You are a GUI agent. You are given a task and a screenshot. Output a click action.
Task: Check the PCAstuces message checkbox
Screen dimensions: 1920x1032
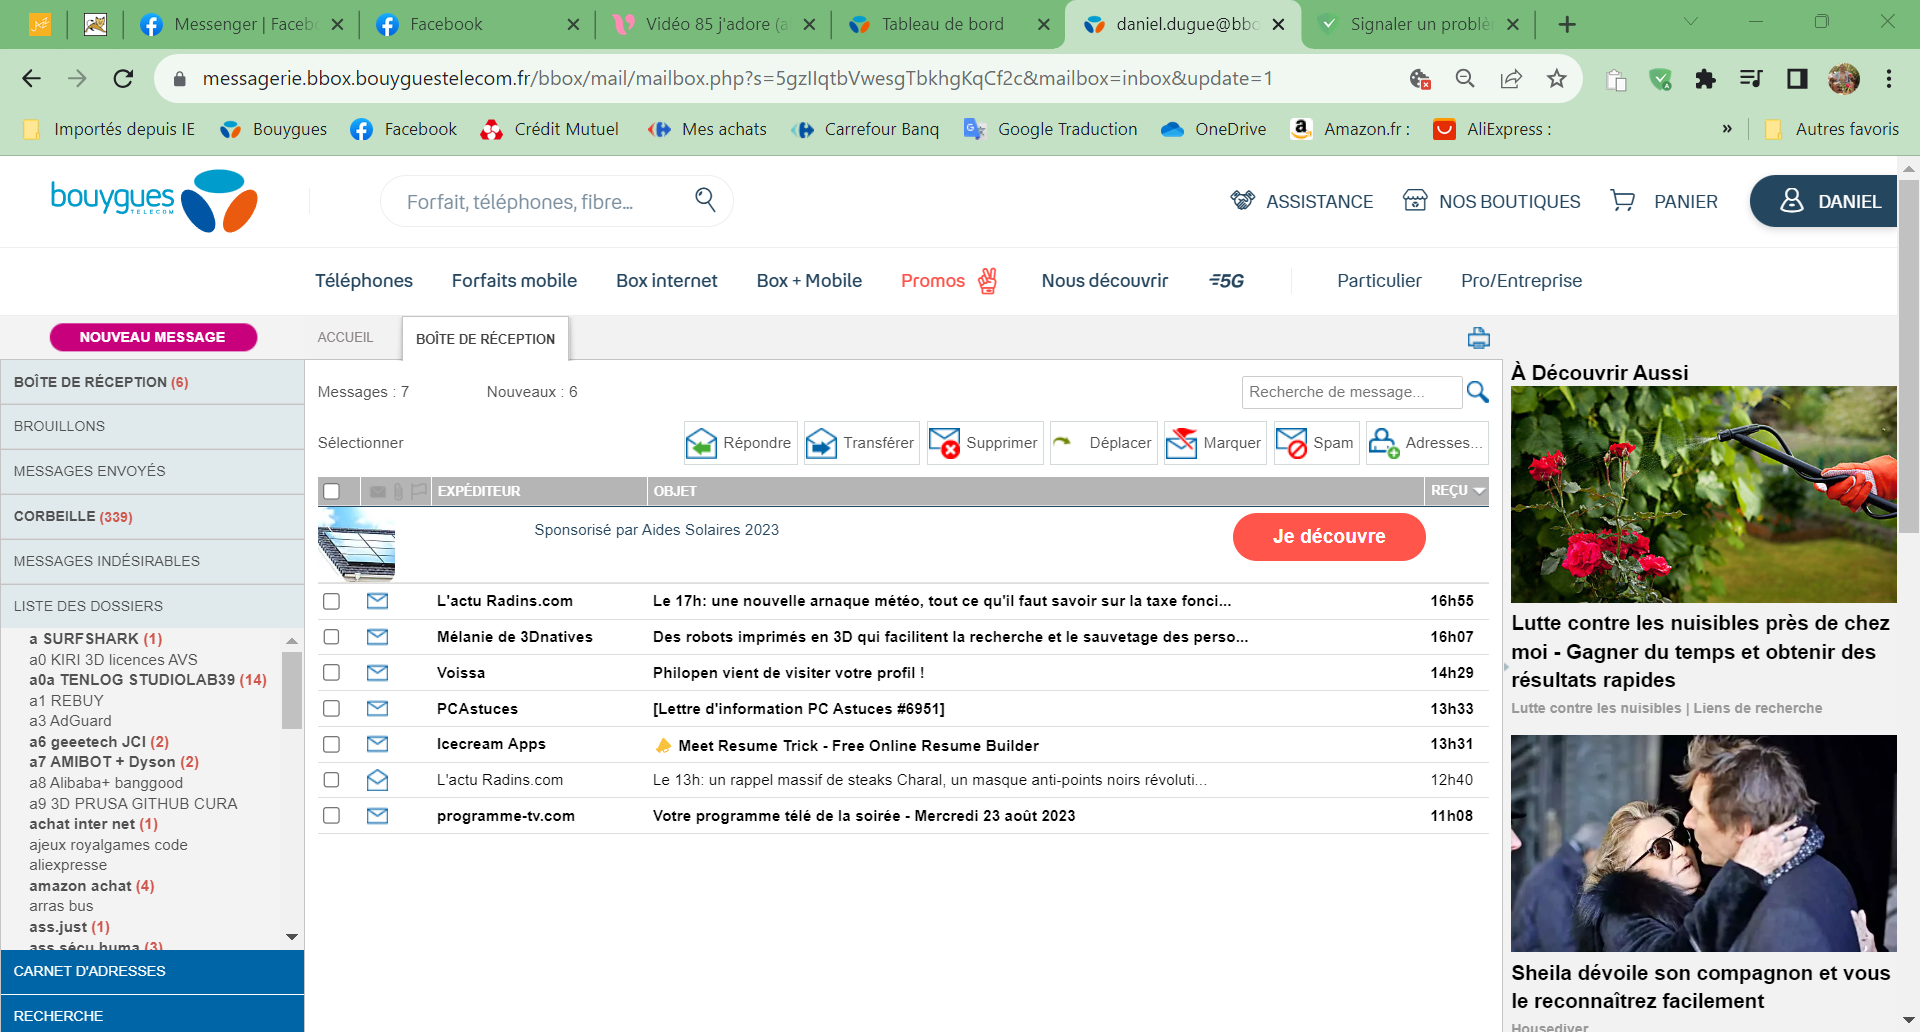(332, 708)
